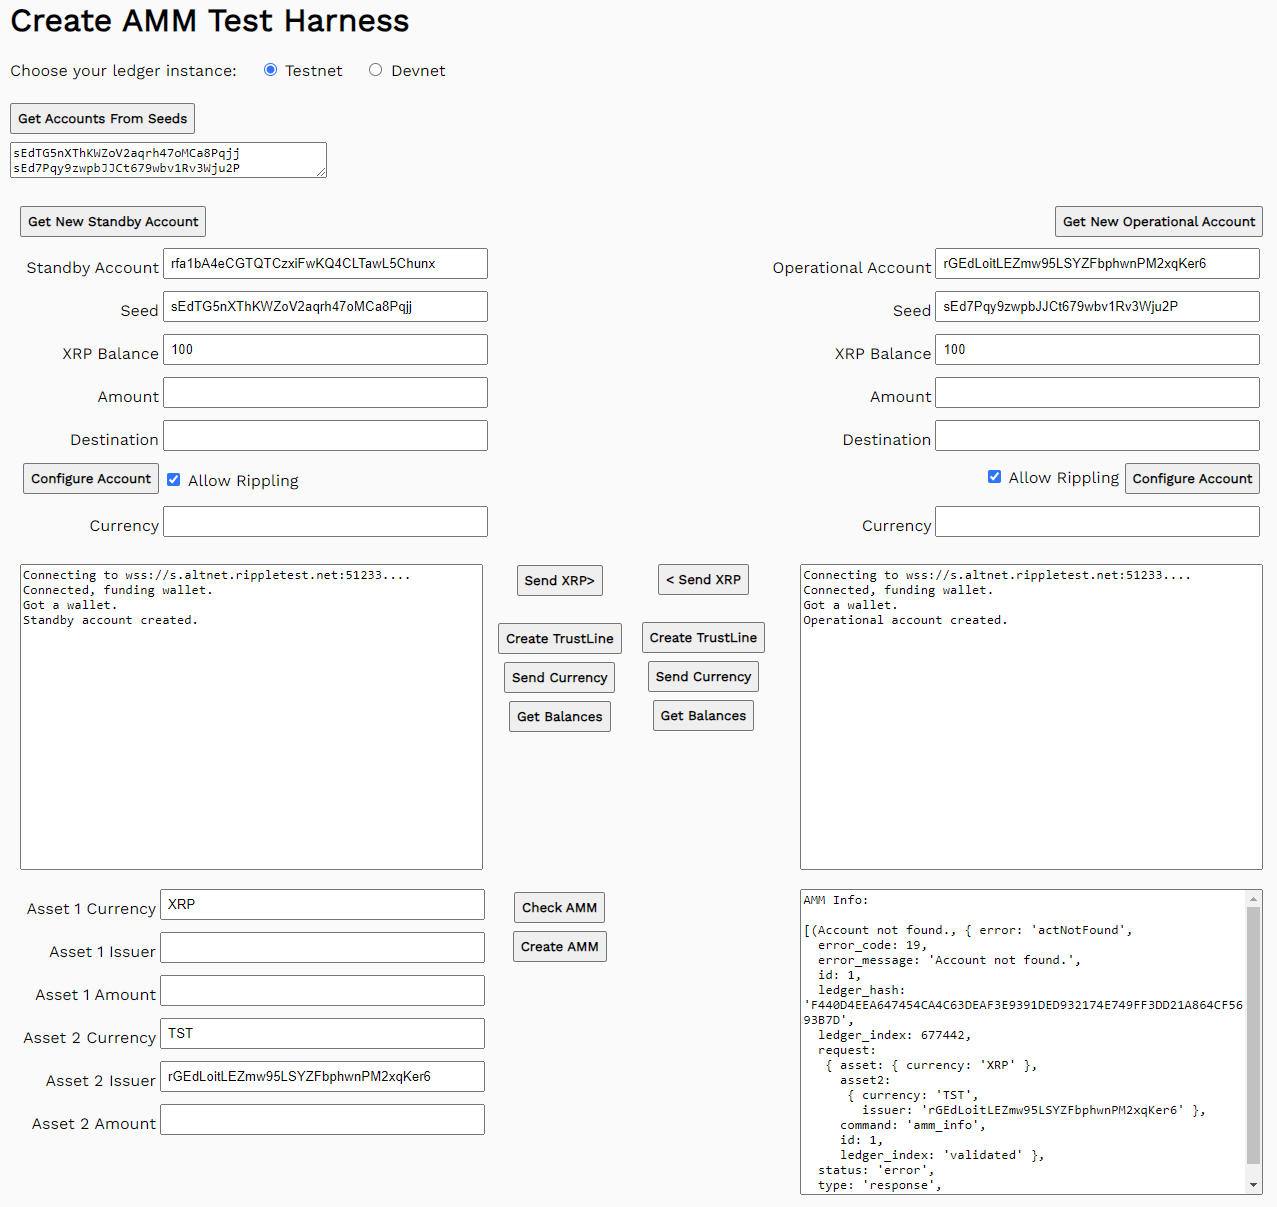Click the Create AMM button
Viewport: 1277px width, 1207px height.
559,947
